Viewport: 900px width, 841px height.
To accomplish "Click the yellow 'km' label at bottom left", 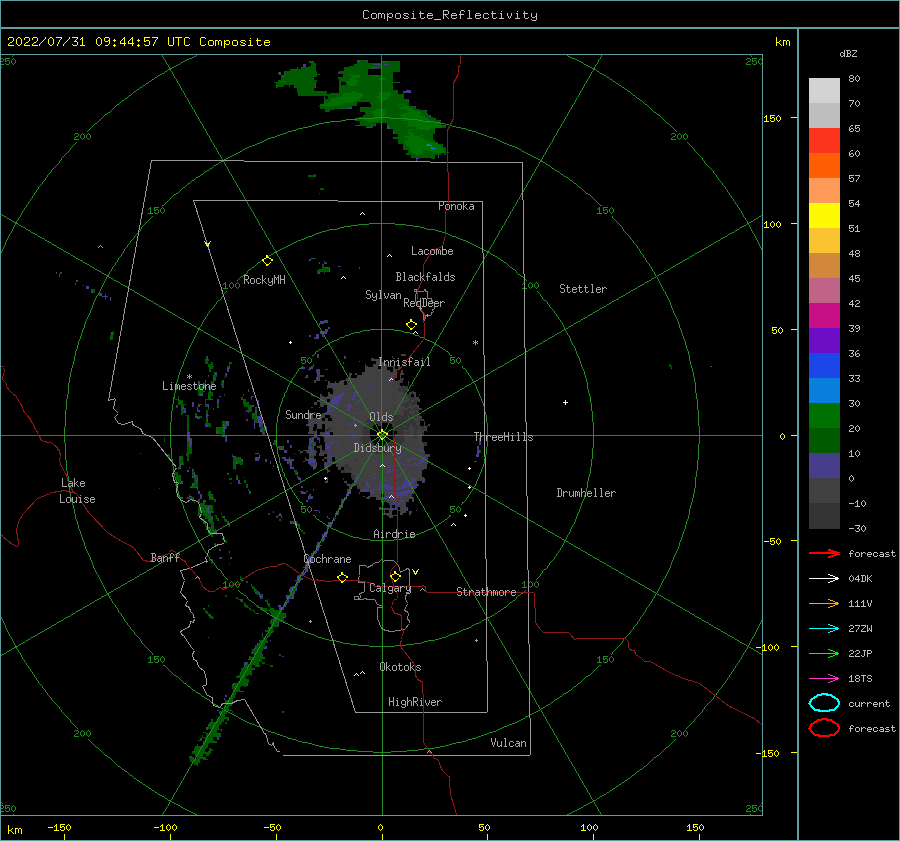I will [x=14, y=830].
